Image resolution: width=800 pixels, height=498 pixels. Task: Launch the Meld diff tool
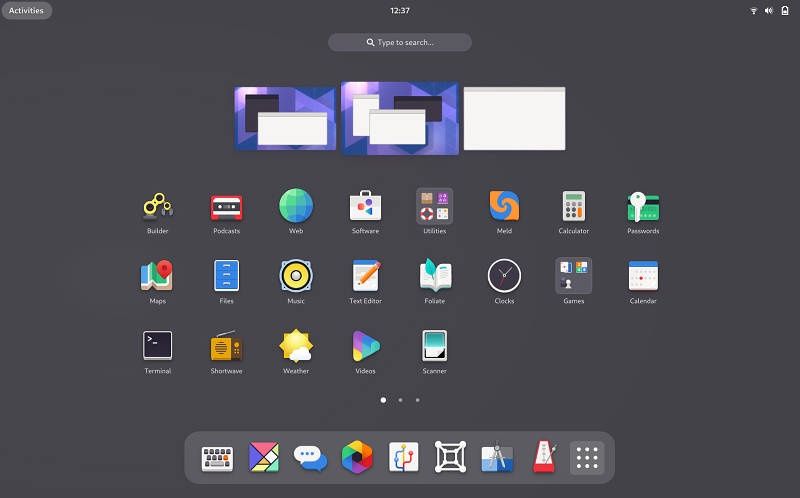coord(504,206)
